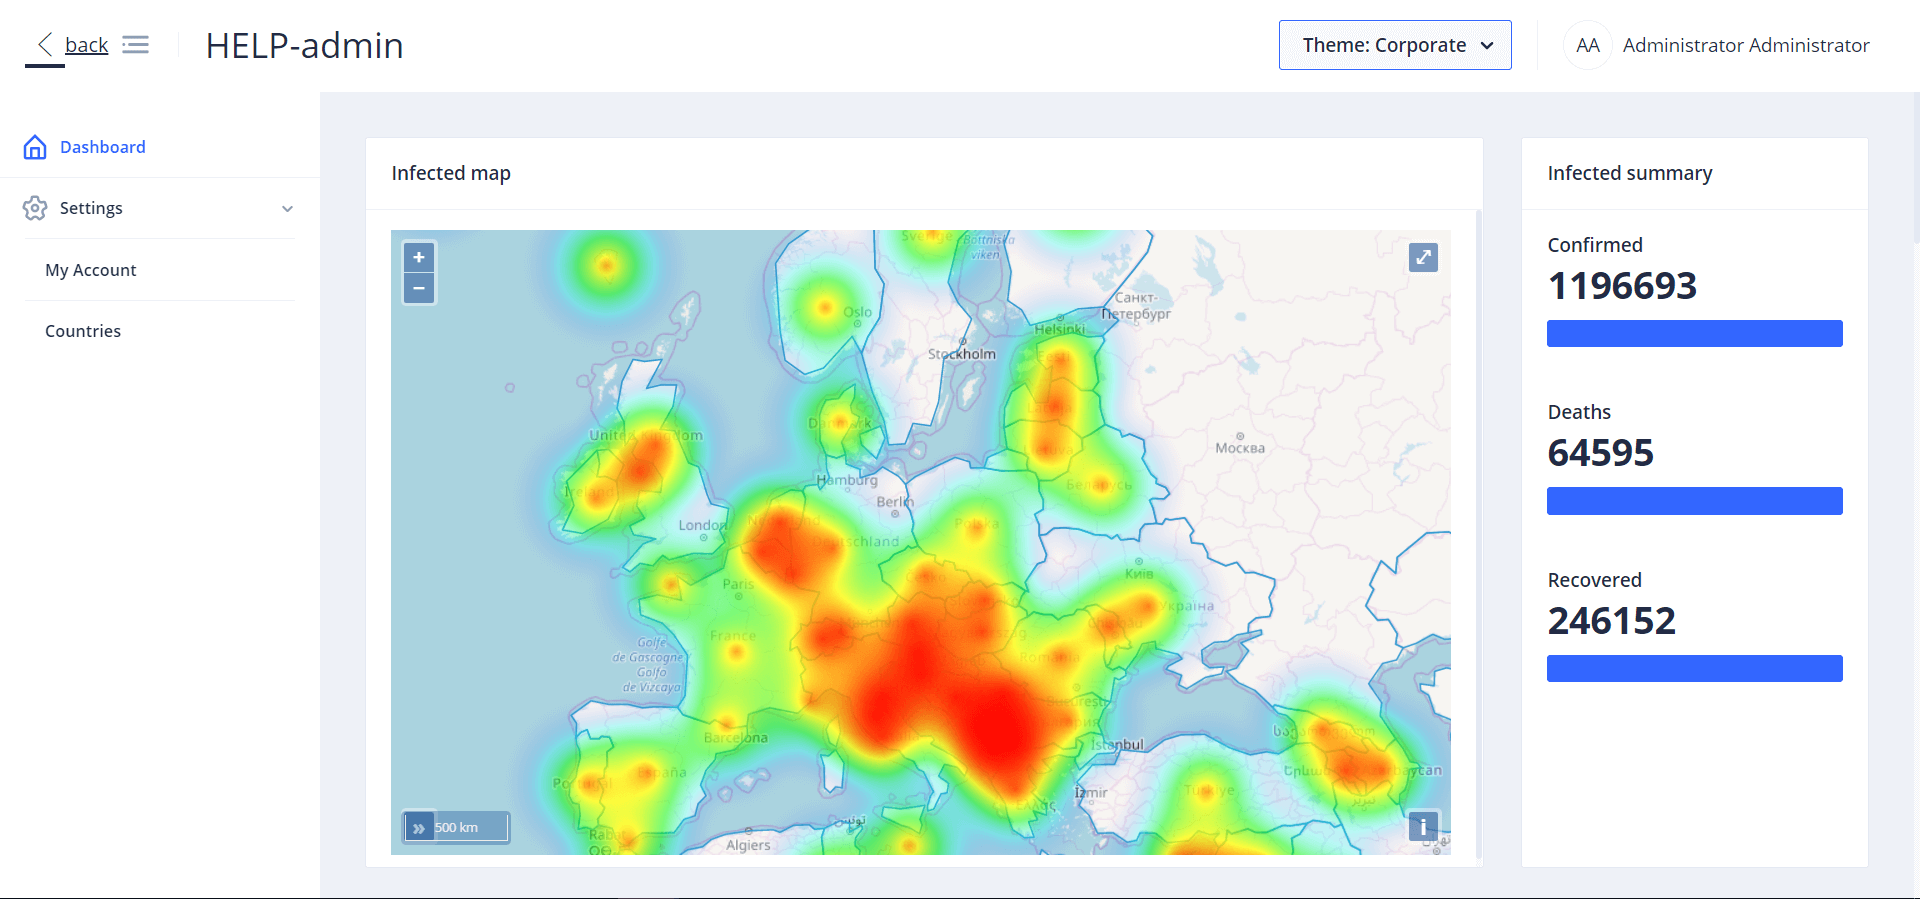Viewport: 1920px width, 899px height.
Task: Go to My Account page
Action: coord(91,270)
